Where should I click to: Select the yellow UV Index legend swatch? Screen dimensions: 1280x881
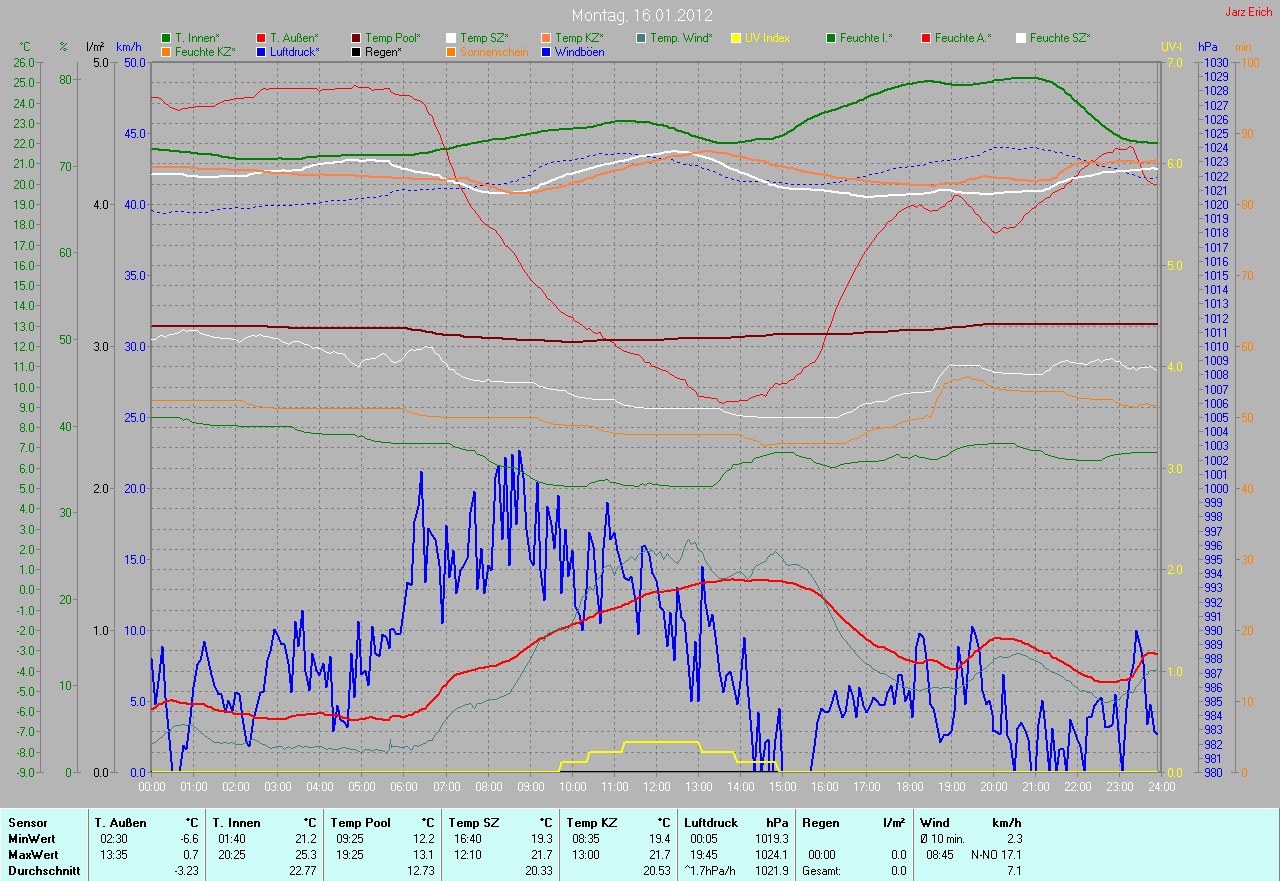point(736,38)
